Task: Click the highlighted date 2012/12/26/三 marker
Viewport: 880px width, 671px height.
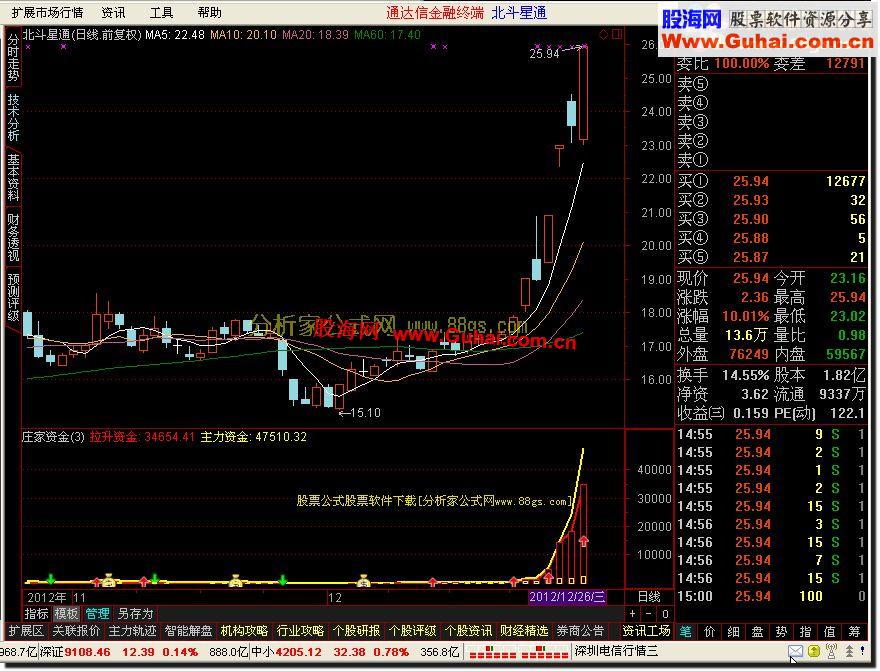Action: pos(567,596)
